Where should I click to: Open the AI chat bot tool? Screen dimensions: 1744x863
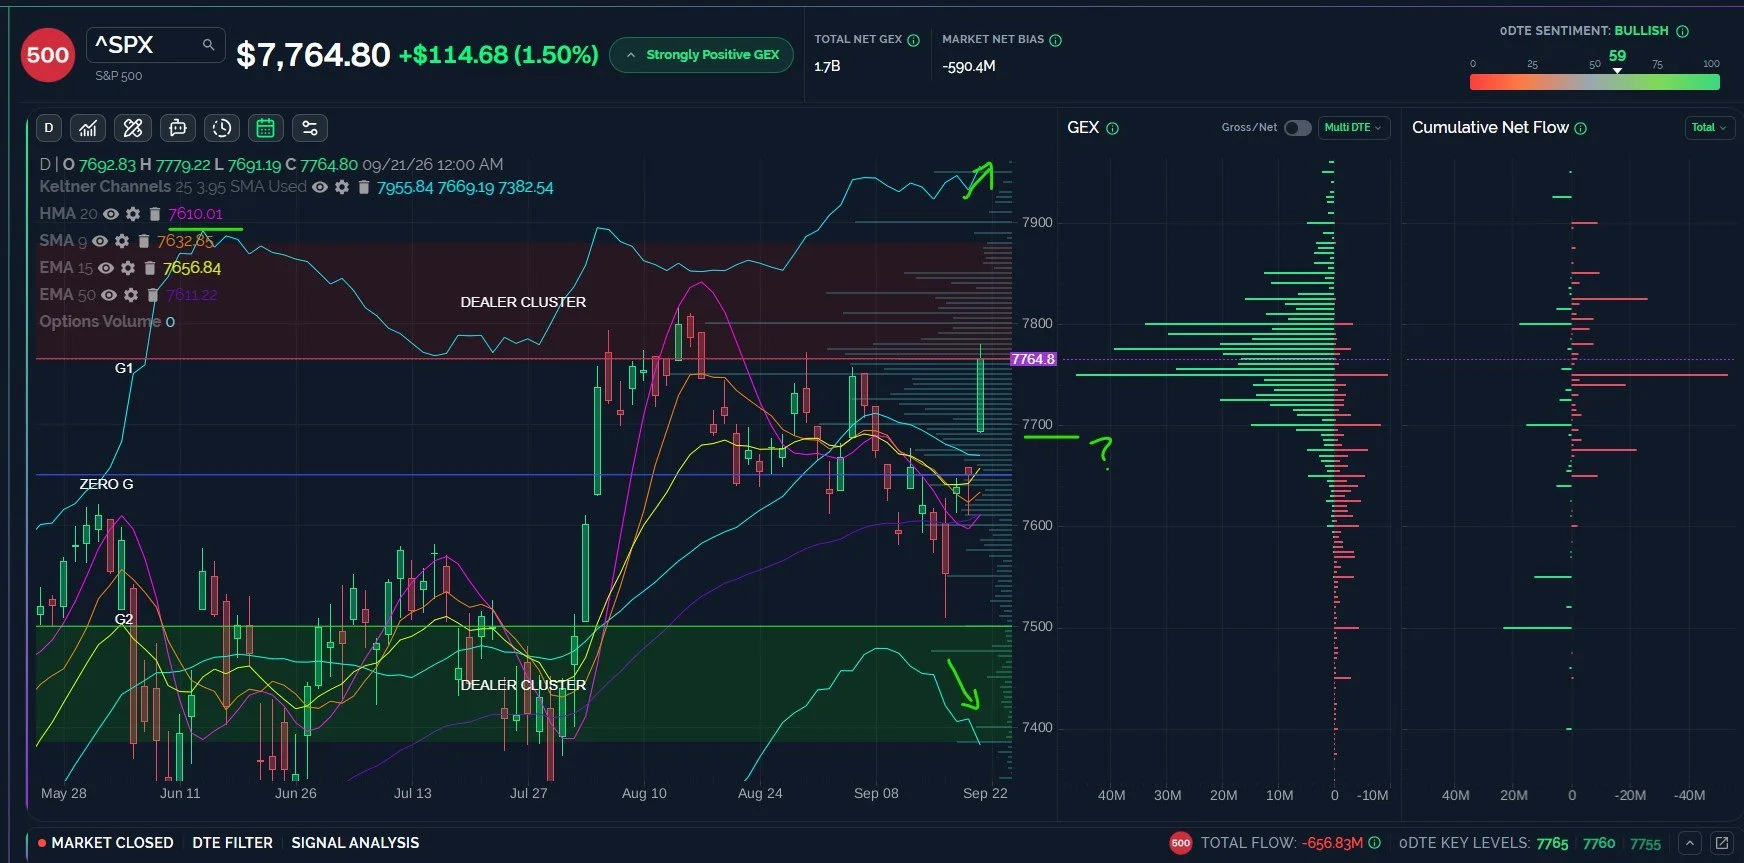(x=178, y=128)
